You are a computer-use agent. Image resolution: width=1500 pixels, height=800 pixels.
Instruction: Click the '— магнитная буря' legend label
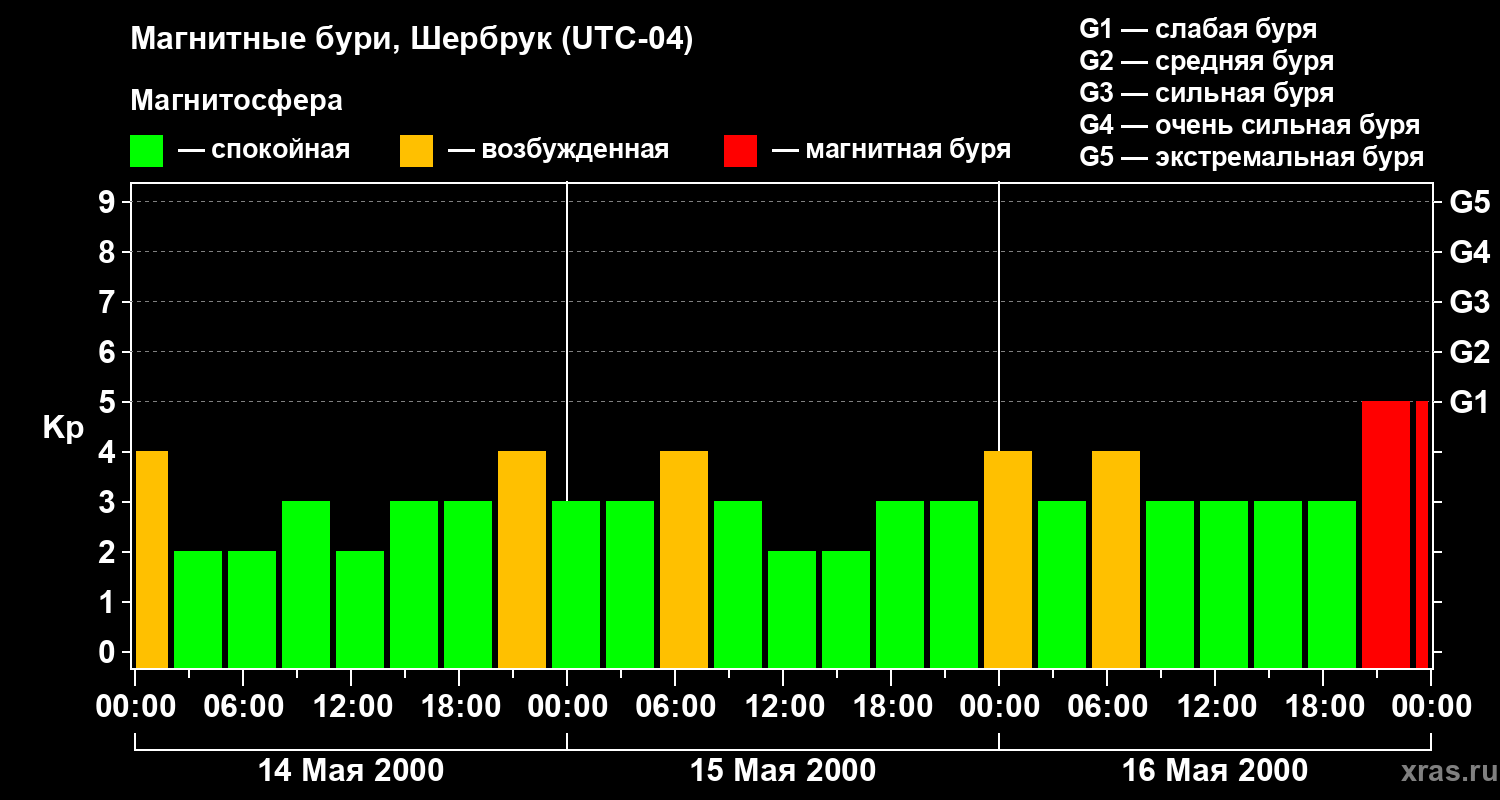point(892,150)
